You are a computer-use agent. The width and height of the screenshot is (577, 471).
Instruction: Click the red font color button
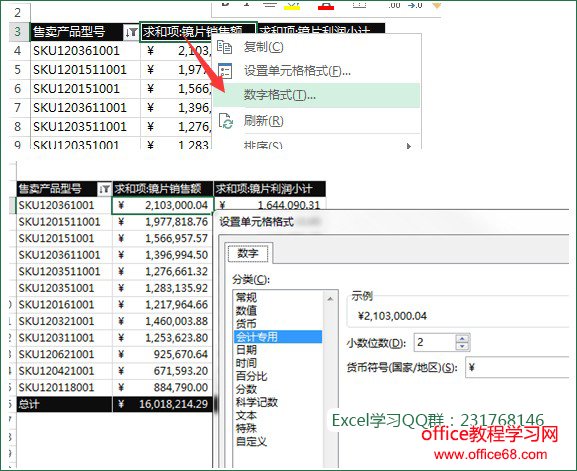point(326,5)
